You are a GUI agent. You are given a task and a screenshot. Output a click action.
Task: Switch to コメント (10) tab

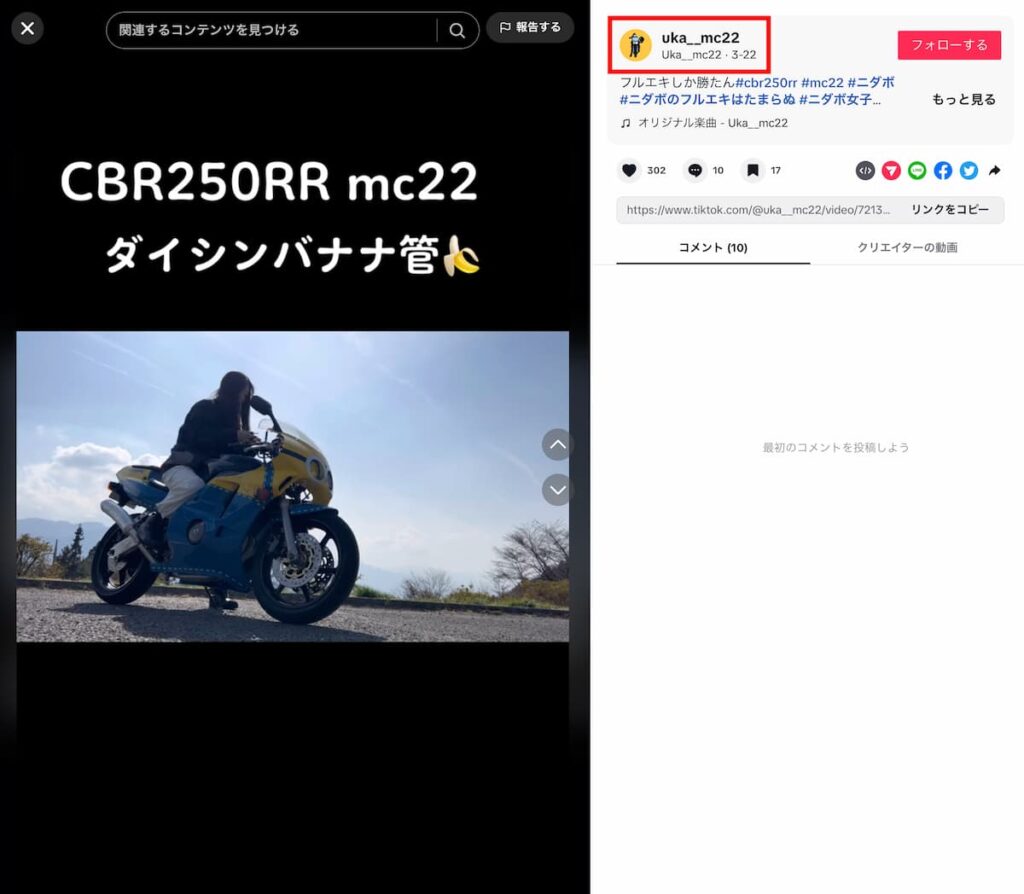pyautogui.click(x=713, y=247)
